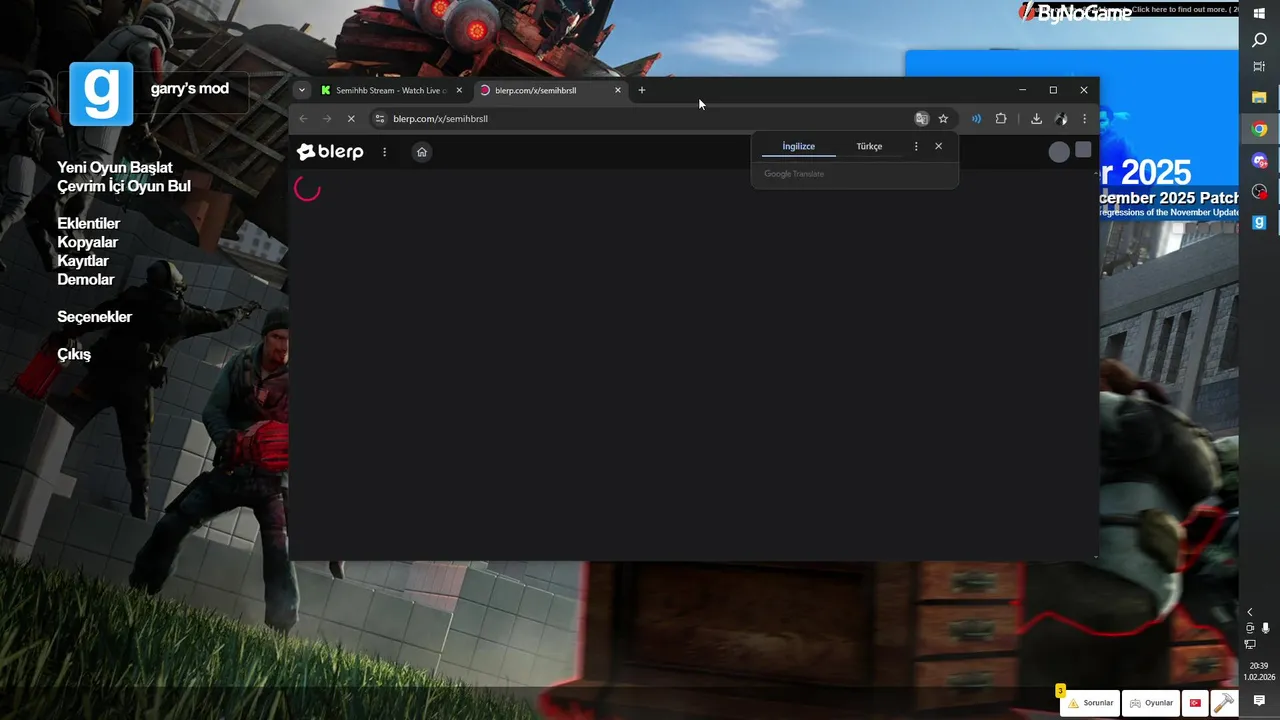
Task: Open the Sorunlar button in Garry's Mod
Action: coord(1090,703)
